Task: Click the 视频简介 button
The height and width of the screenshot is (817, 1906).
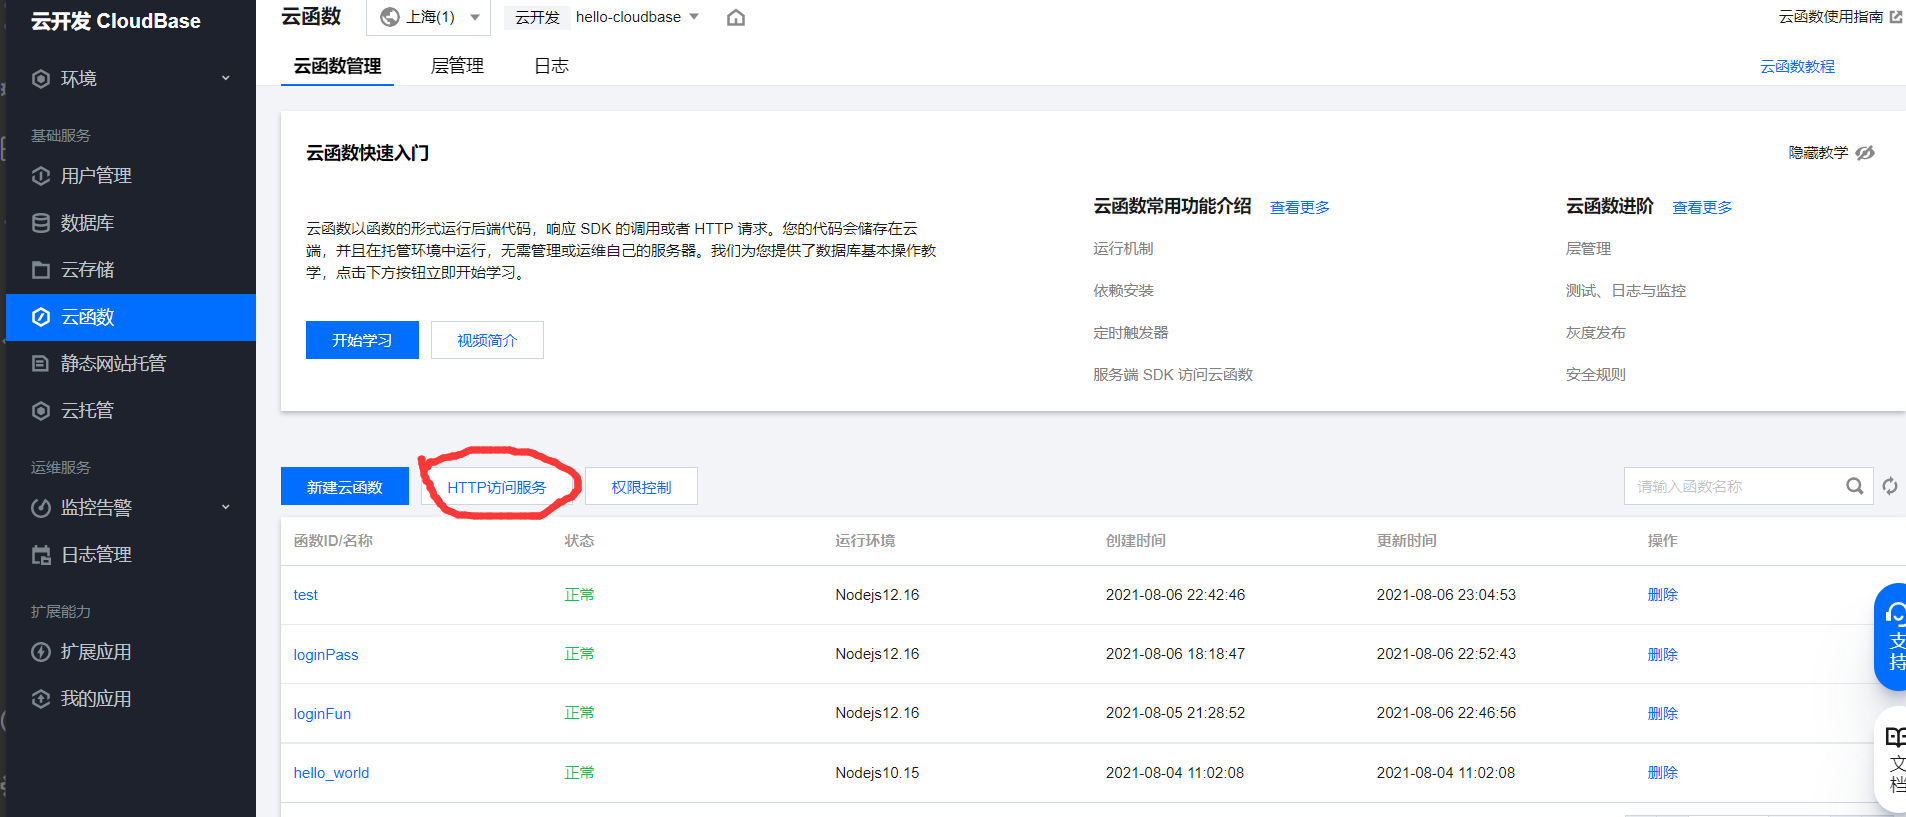Action: coord(487,340)
